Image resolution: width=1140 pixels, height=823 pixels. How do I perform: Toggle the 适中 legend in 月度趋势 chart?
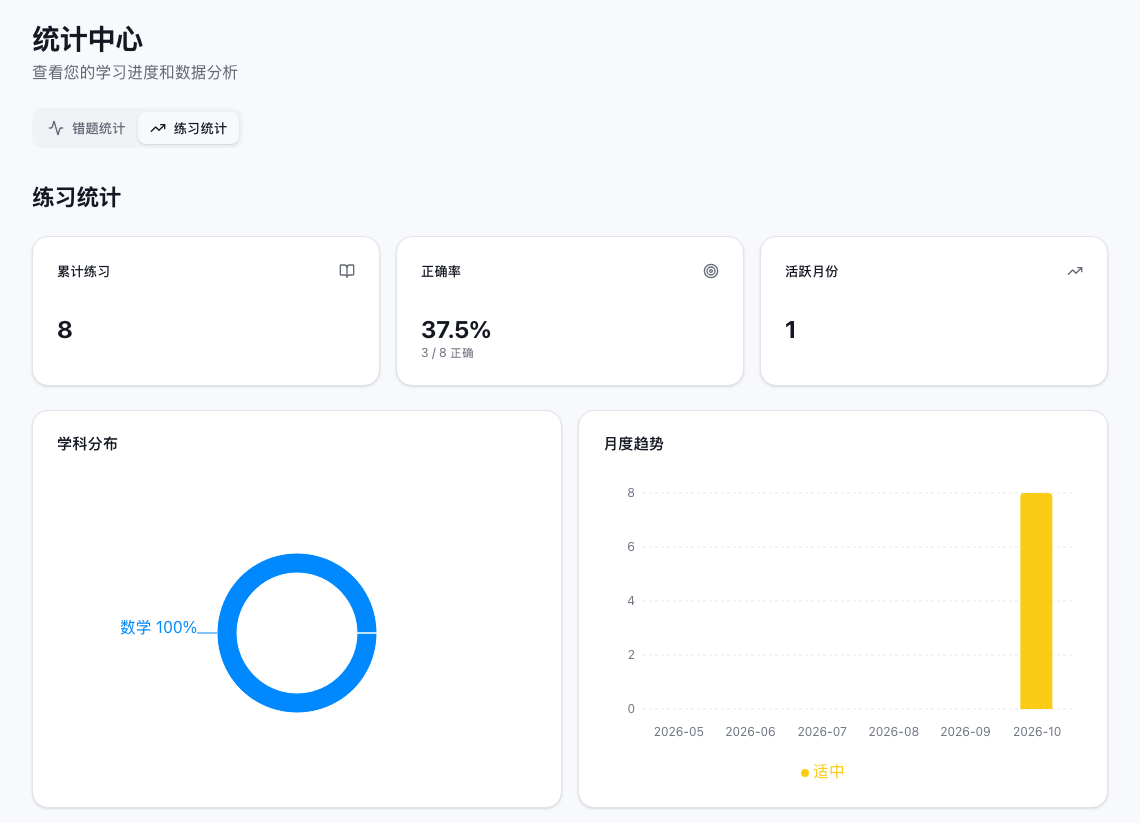(822, 771)
